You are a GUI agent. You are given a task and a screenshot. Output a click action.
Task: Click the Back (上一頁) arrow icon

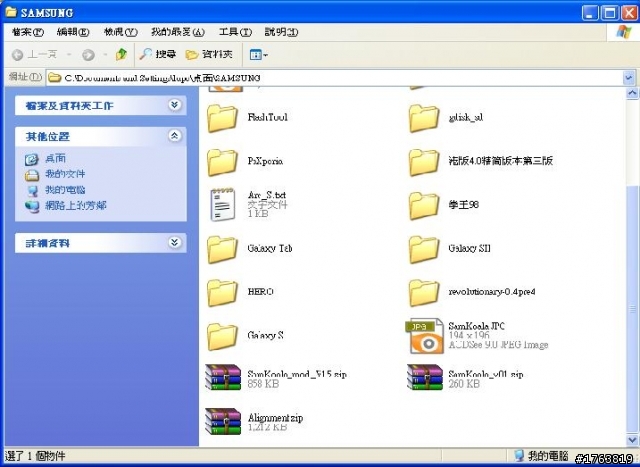(17, 55)
